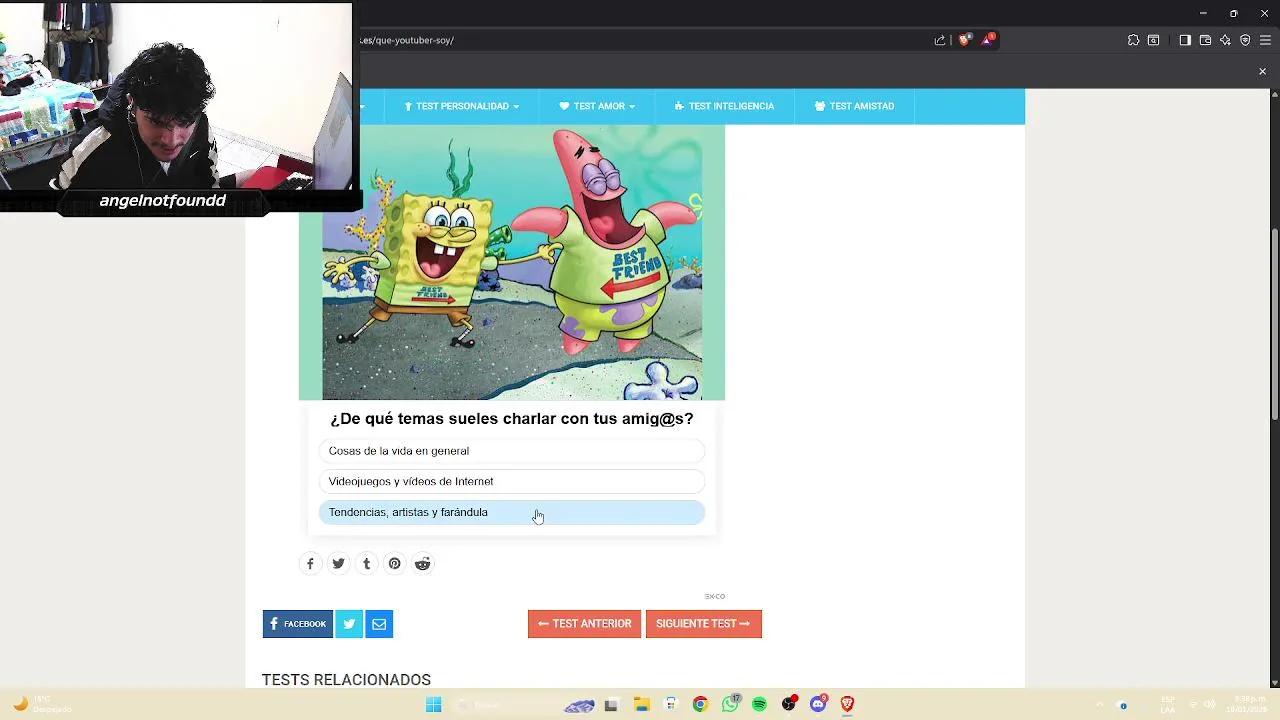
Task: Close the bar below the toolbar
Action: click(1262, 71)
